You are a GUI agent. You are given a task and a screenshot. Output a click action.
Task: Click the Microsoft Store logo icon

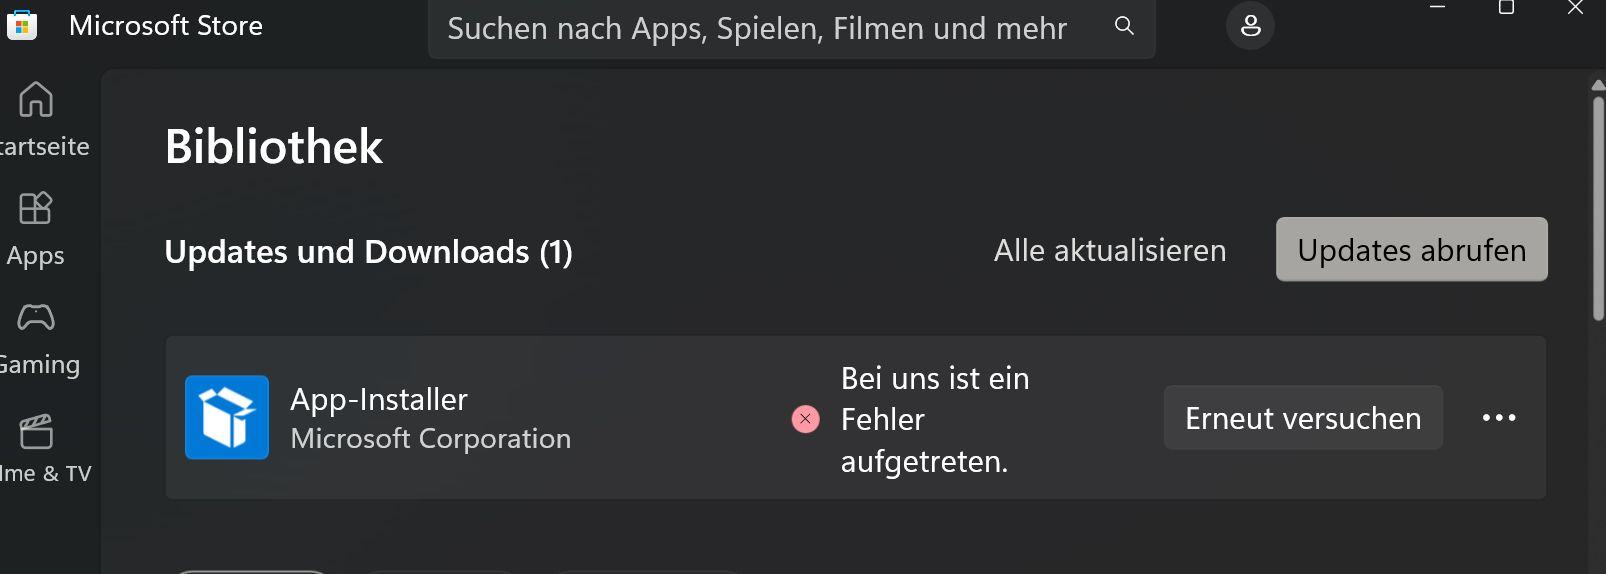21,24
